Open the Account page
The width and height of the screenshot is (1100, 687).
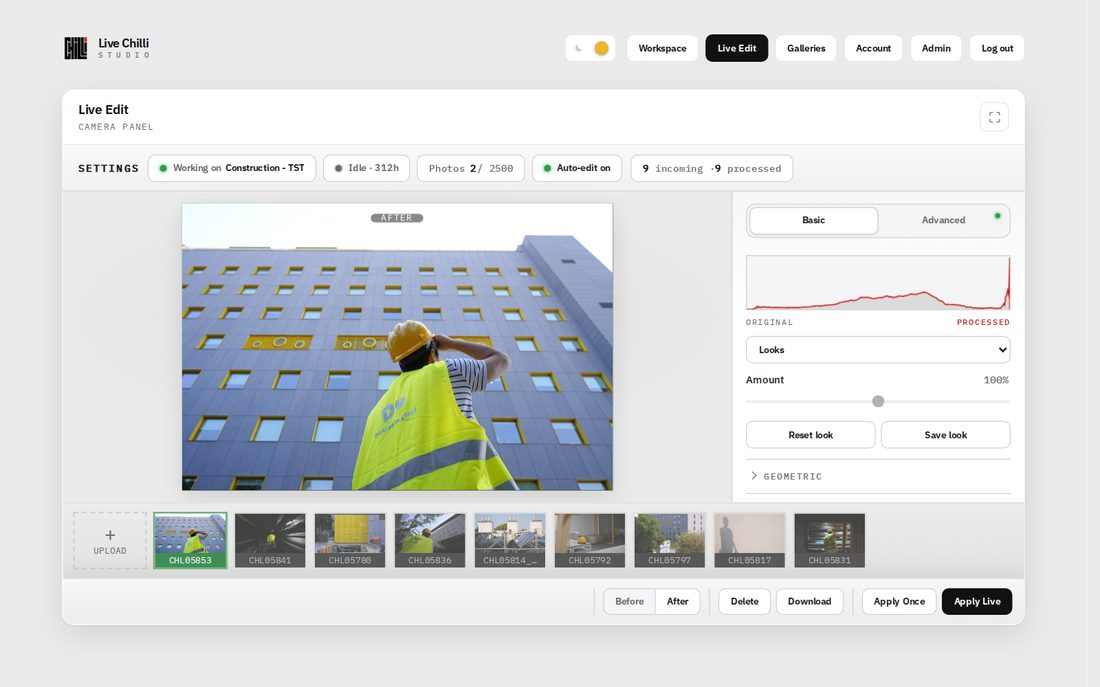[873, 48]
